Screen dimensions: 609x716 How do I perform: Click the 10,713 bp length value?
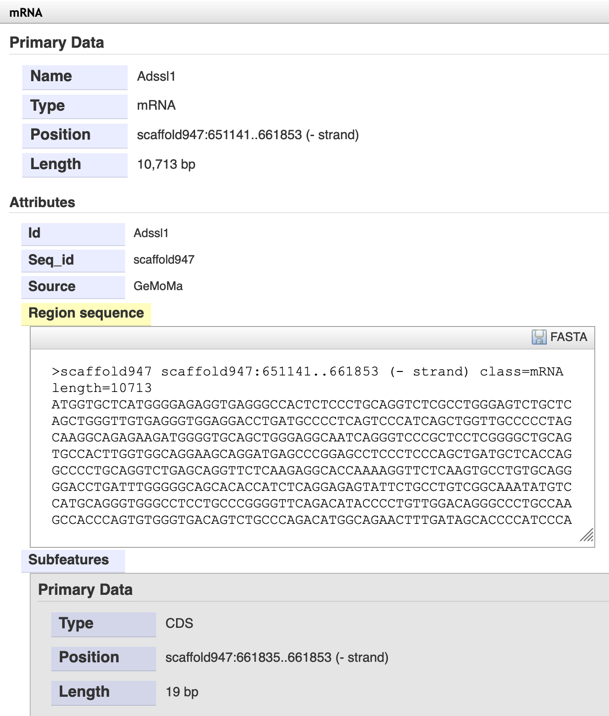[166, 164]
